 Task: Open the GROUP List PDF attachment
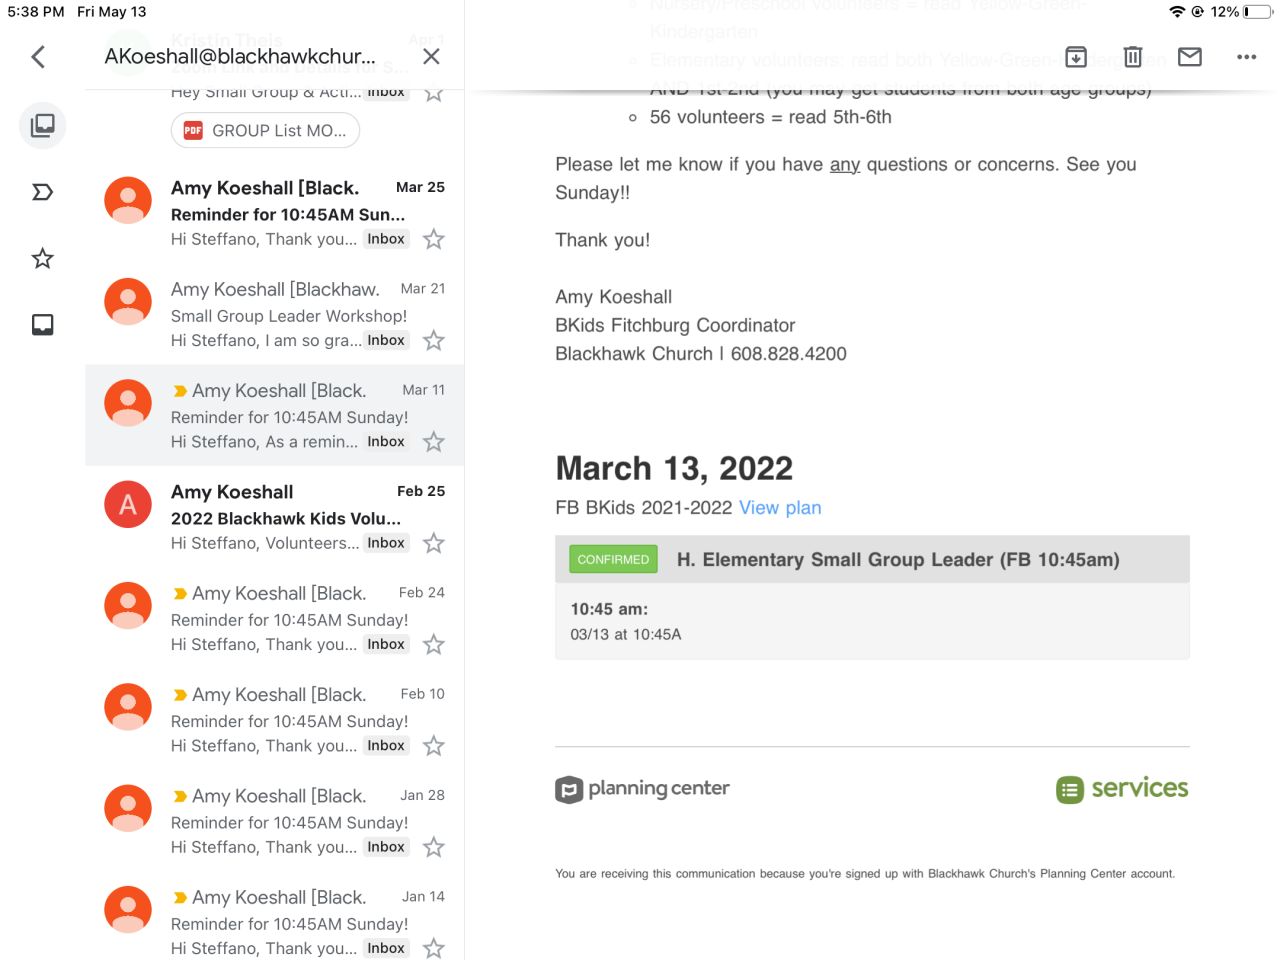[x=266, y=131]
